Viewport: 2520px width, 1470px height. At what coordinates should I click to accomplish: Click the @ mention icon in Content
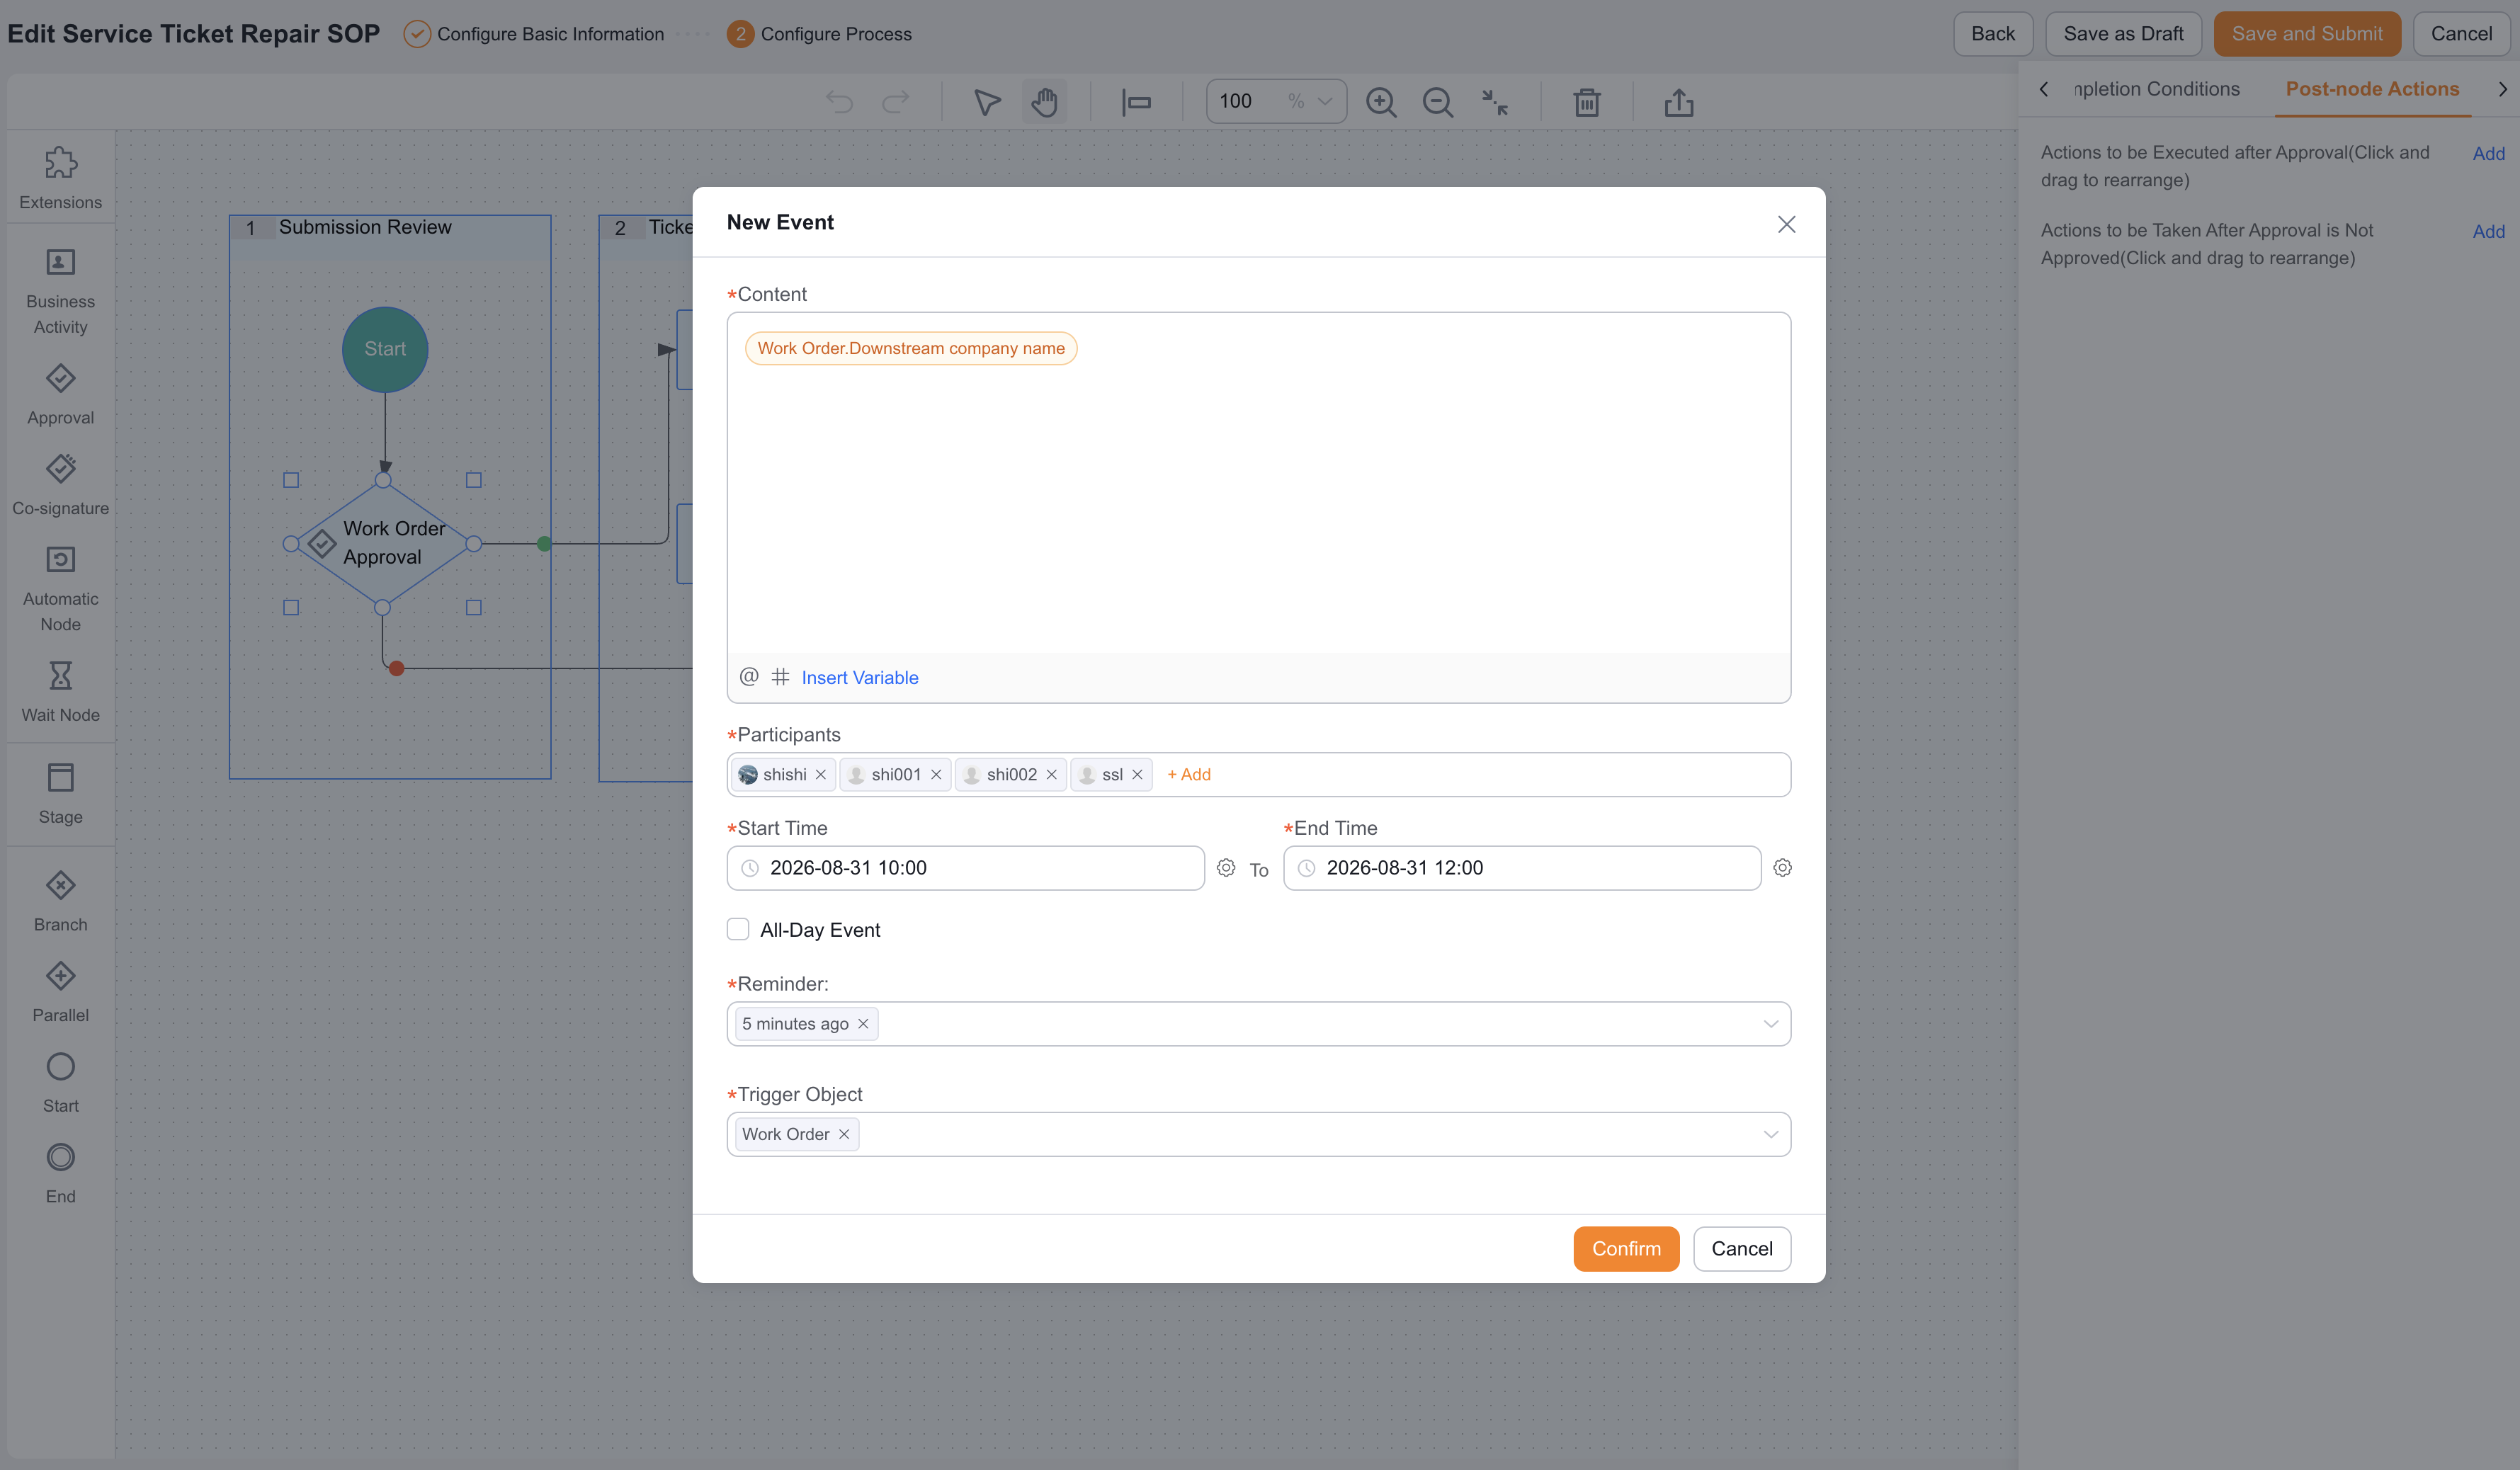coord(749,677)
